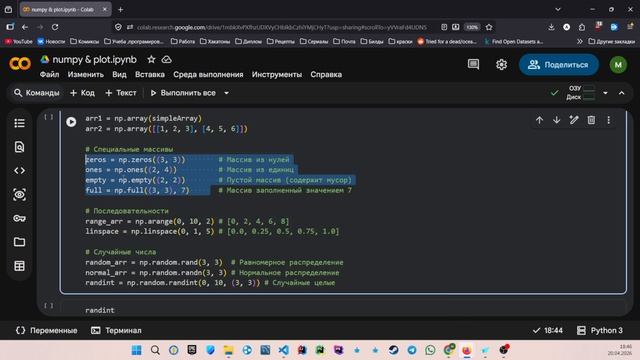Click the cloud save status icon

(167, 60)
